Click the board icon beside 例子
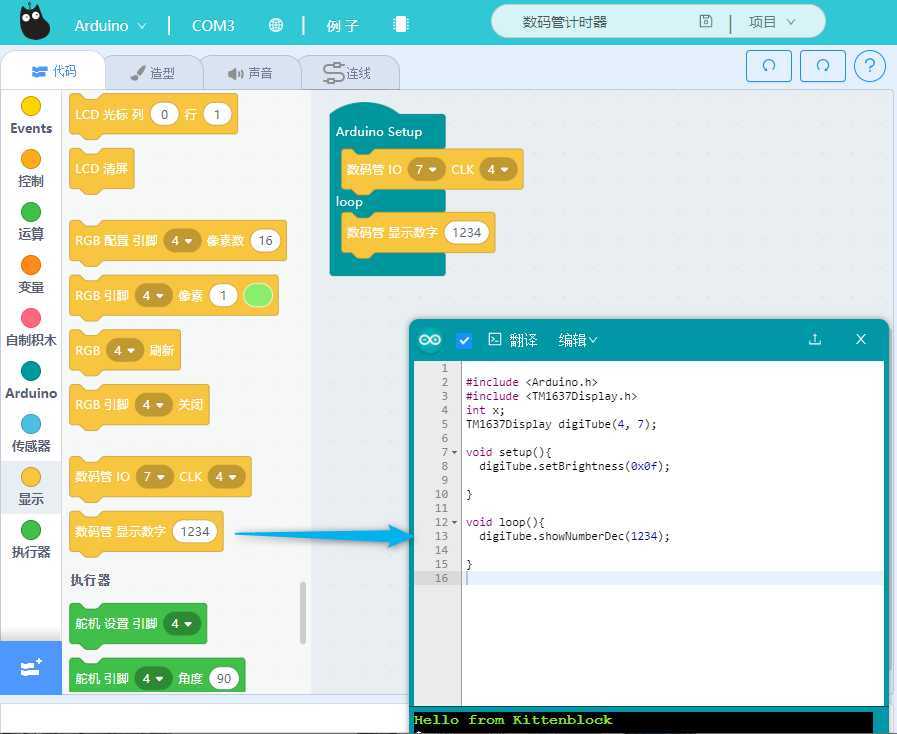This screenshot has height=734, width=897. (401, 24)
